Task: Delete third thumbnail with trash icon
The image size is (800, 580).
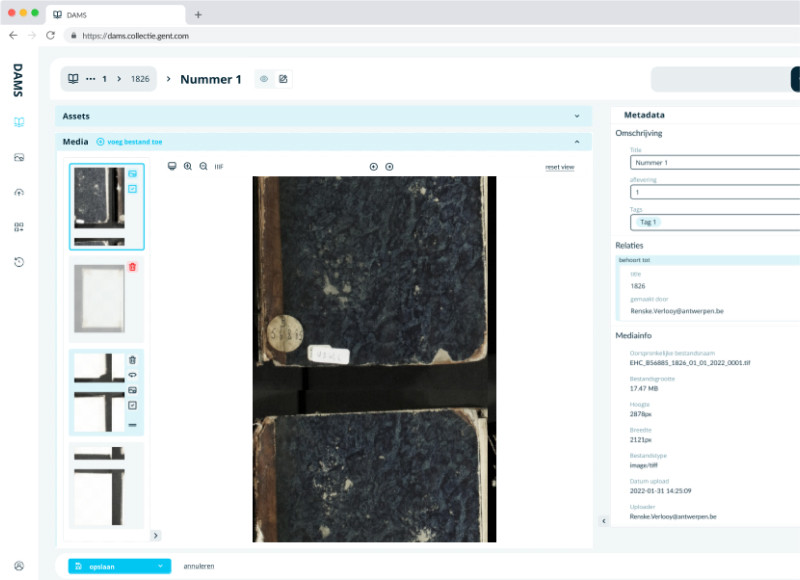Action: pos(133,360)
